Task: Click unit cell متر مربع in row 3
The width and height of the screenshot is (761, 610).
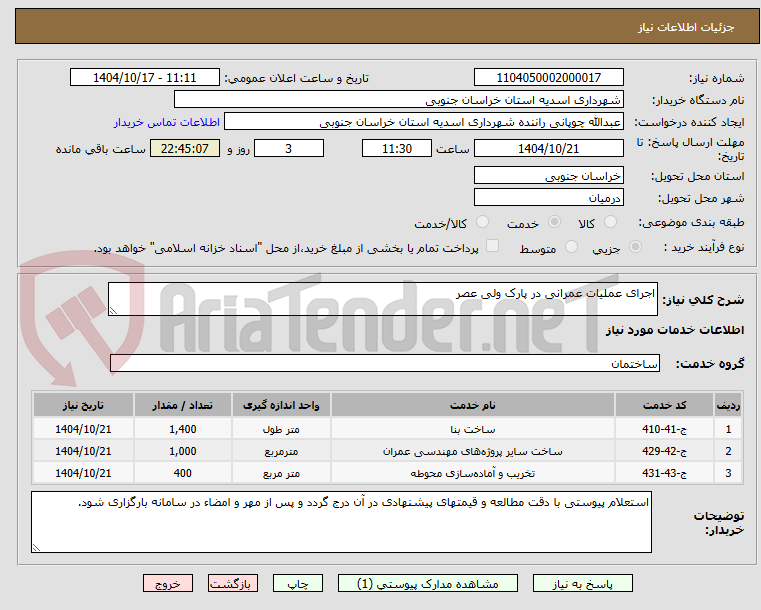Action: pyautogui.click(x=281, y=473)
